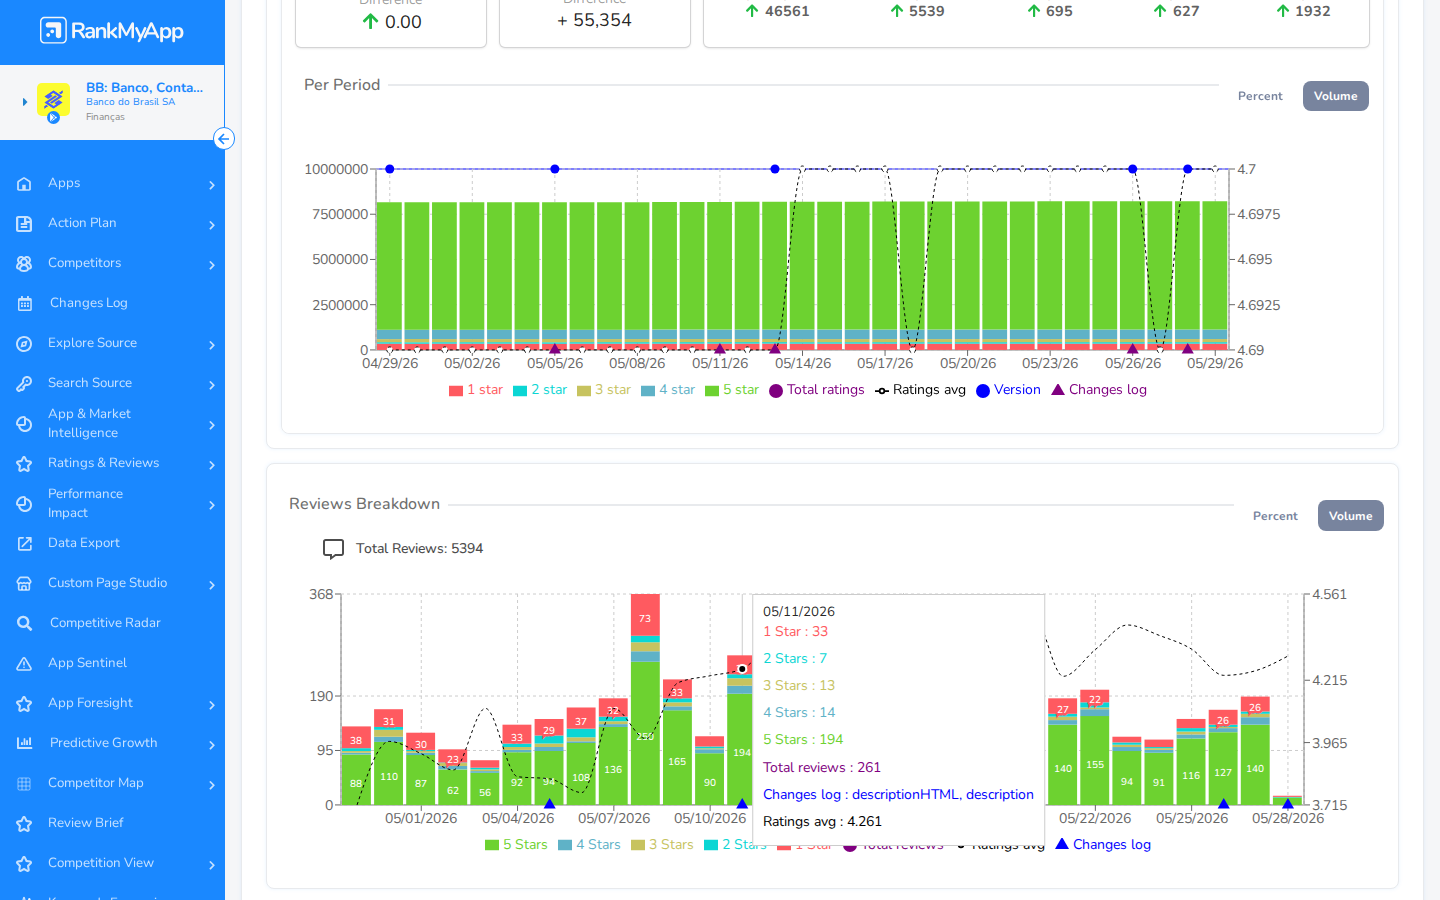Expand the Apps menu chevron
Viewport: 1440px width, 900px height.
click(x=212, y=185)
